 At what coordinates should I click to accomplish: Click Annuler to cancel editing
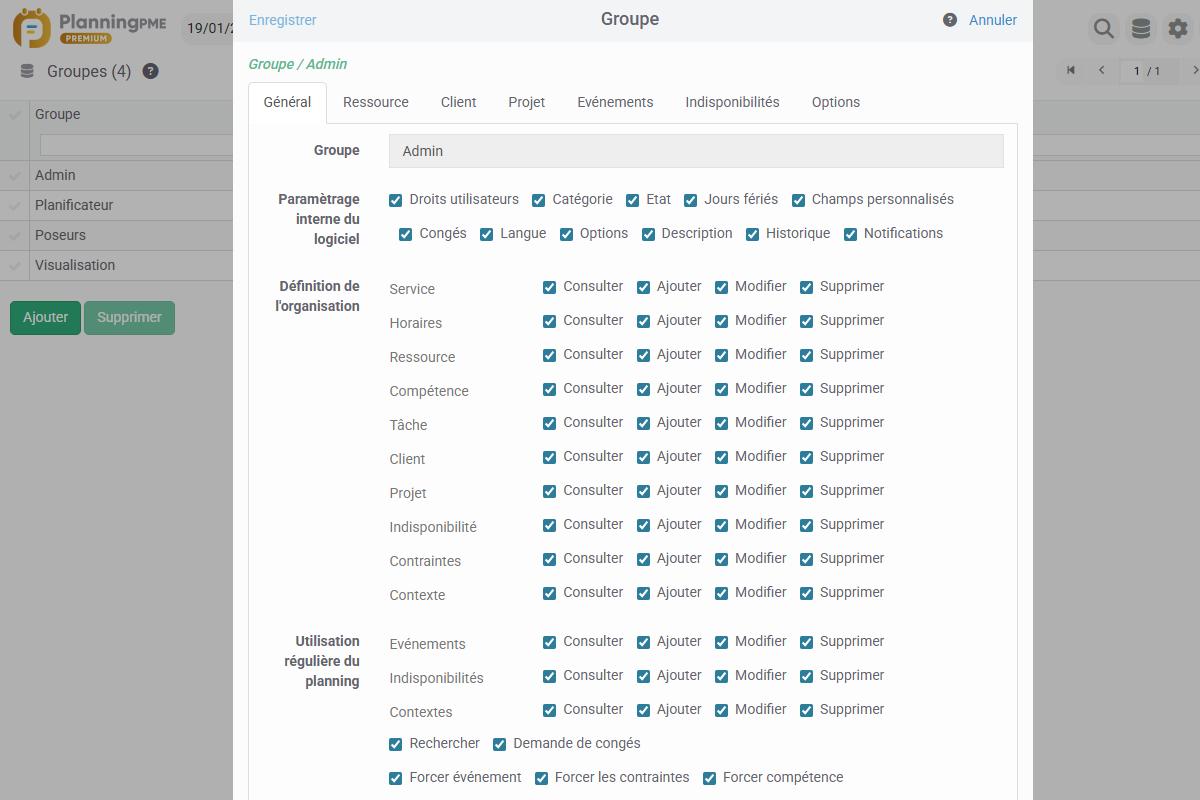[x=993, y=20]
